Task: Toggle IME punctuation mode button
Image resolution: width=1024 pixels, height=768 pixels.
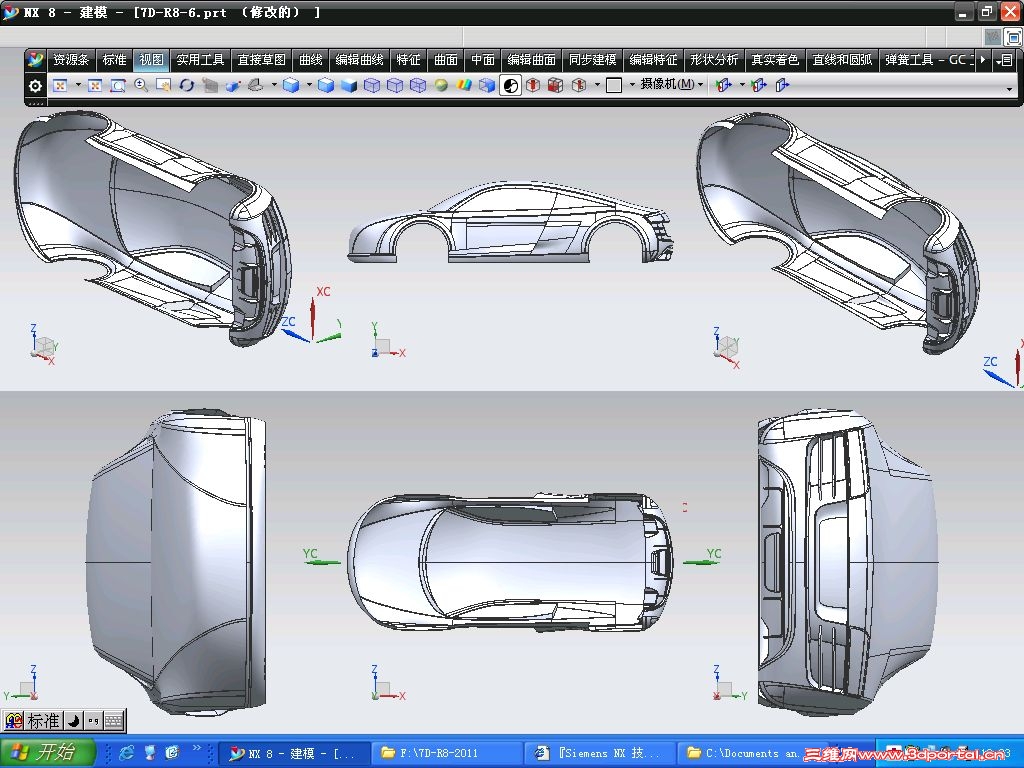Action: 93,721
